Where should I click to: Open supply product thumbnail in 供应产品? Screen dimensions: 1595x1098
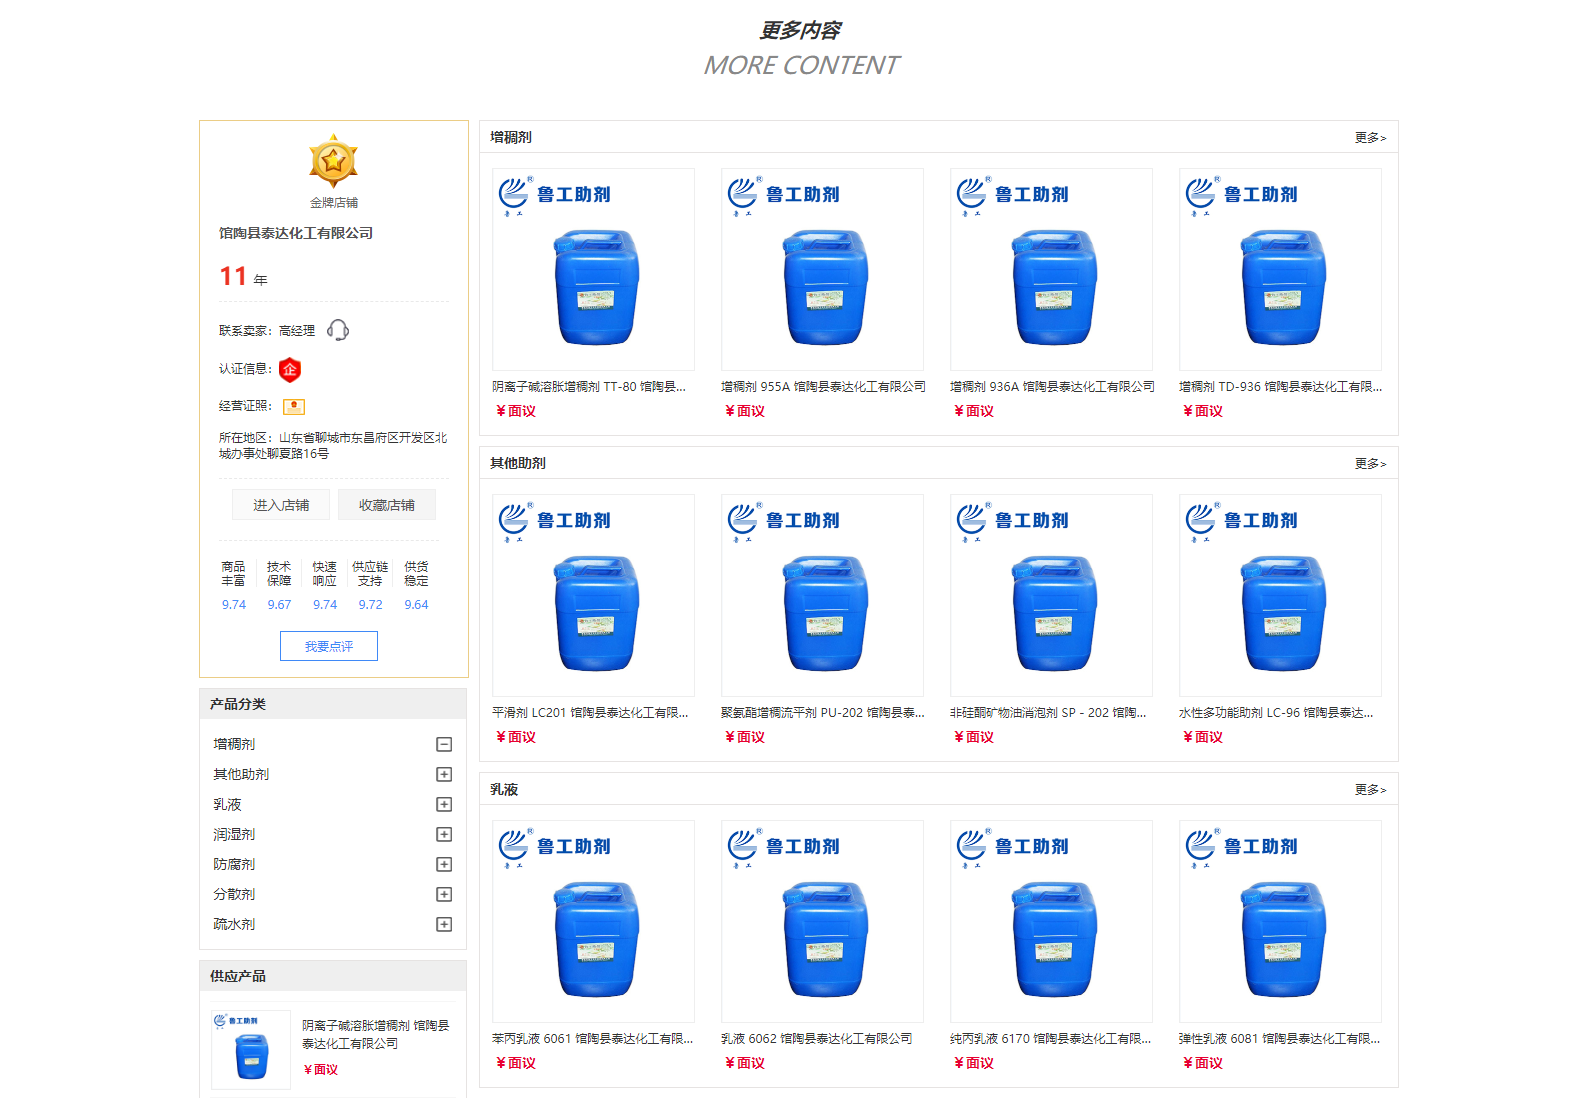pos(251,1049)
